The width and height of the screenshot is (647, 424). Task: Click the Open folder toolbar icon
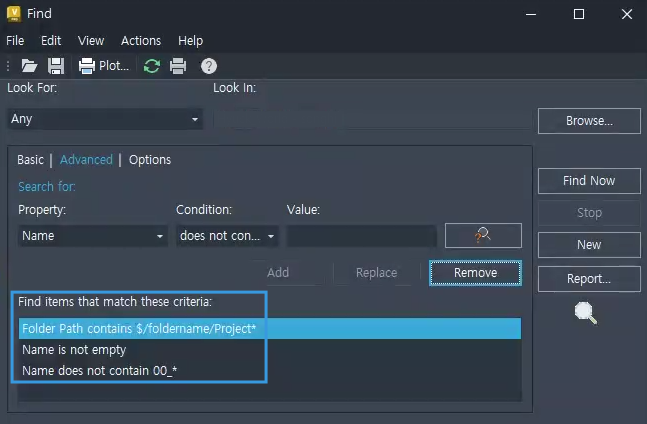click(29, 66)
